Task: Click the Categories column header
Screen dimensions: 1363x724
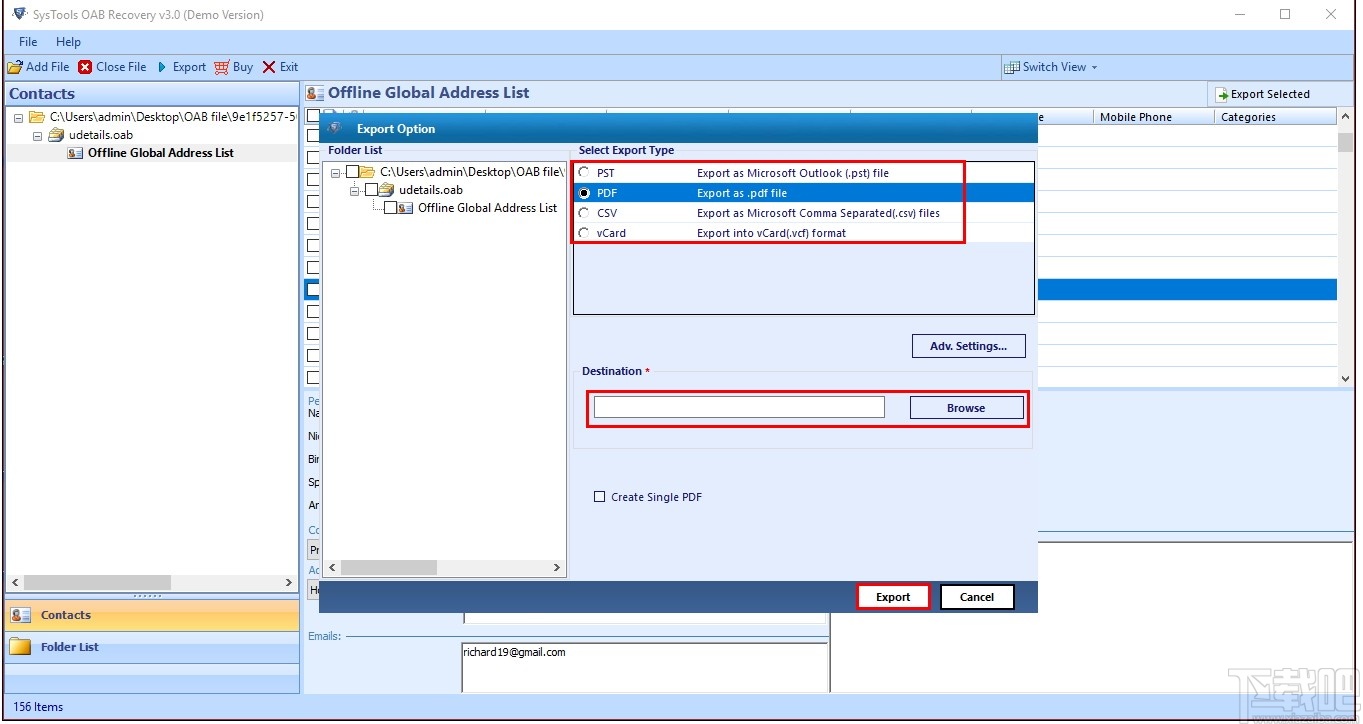Action: [x=1276, y=117]
